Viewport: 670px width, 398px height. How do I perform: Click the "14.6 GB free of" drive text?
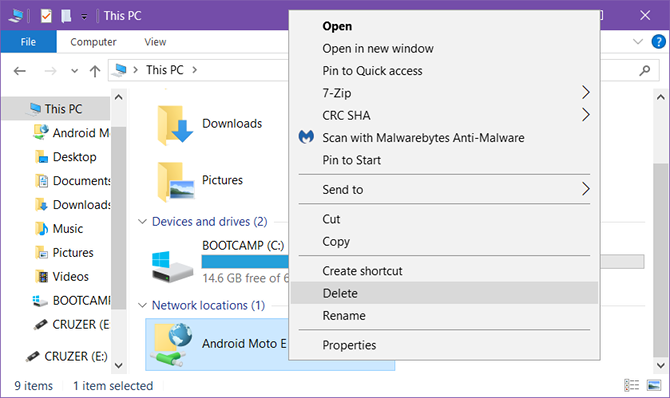241,278
